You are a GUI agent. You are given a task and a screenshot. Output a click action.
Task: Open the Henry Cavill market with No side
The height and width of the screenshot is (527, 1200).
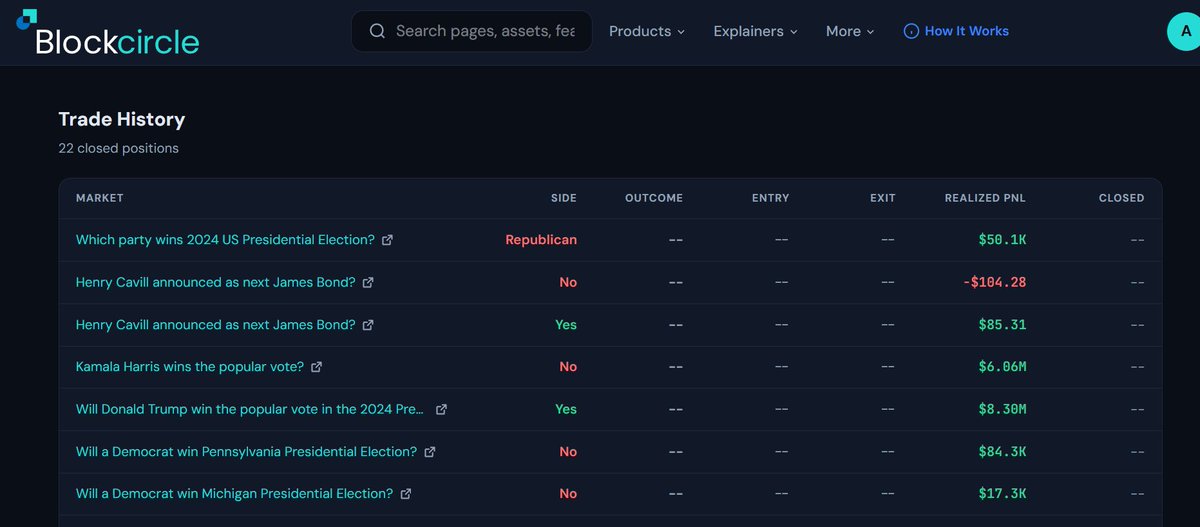coord(215,282)
